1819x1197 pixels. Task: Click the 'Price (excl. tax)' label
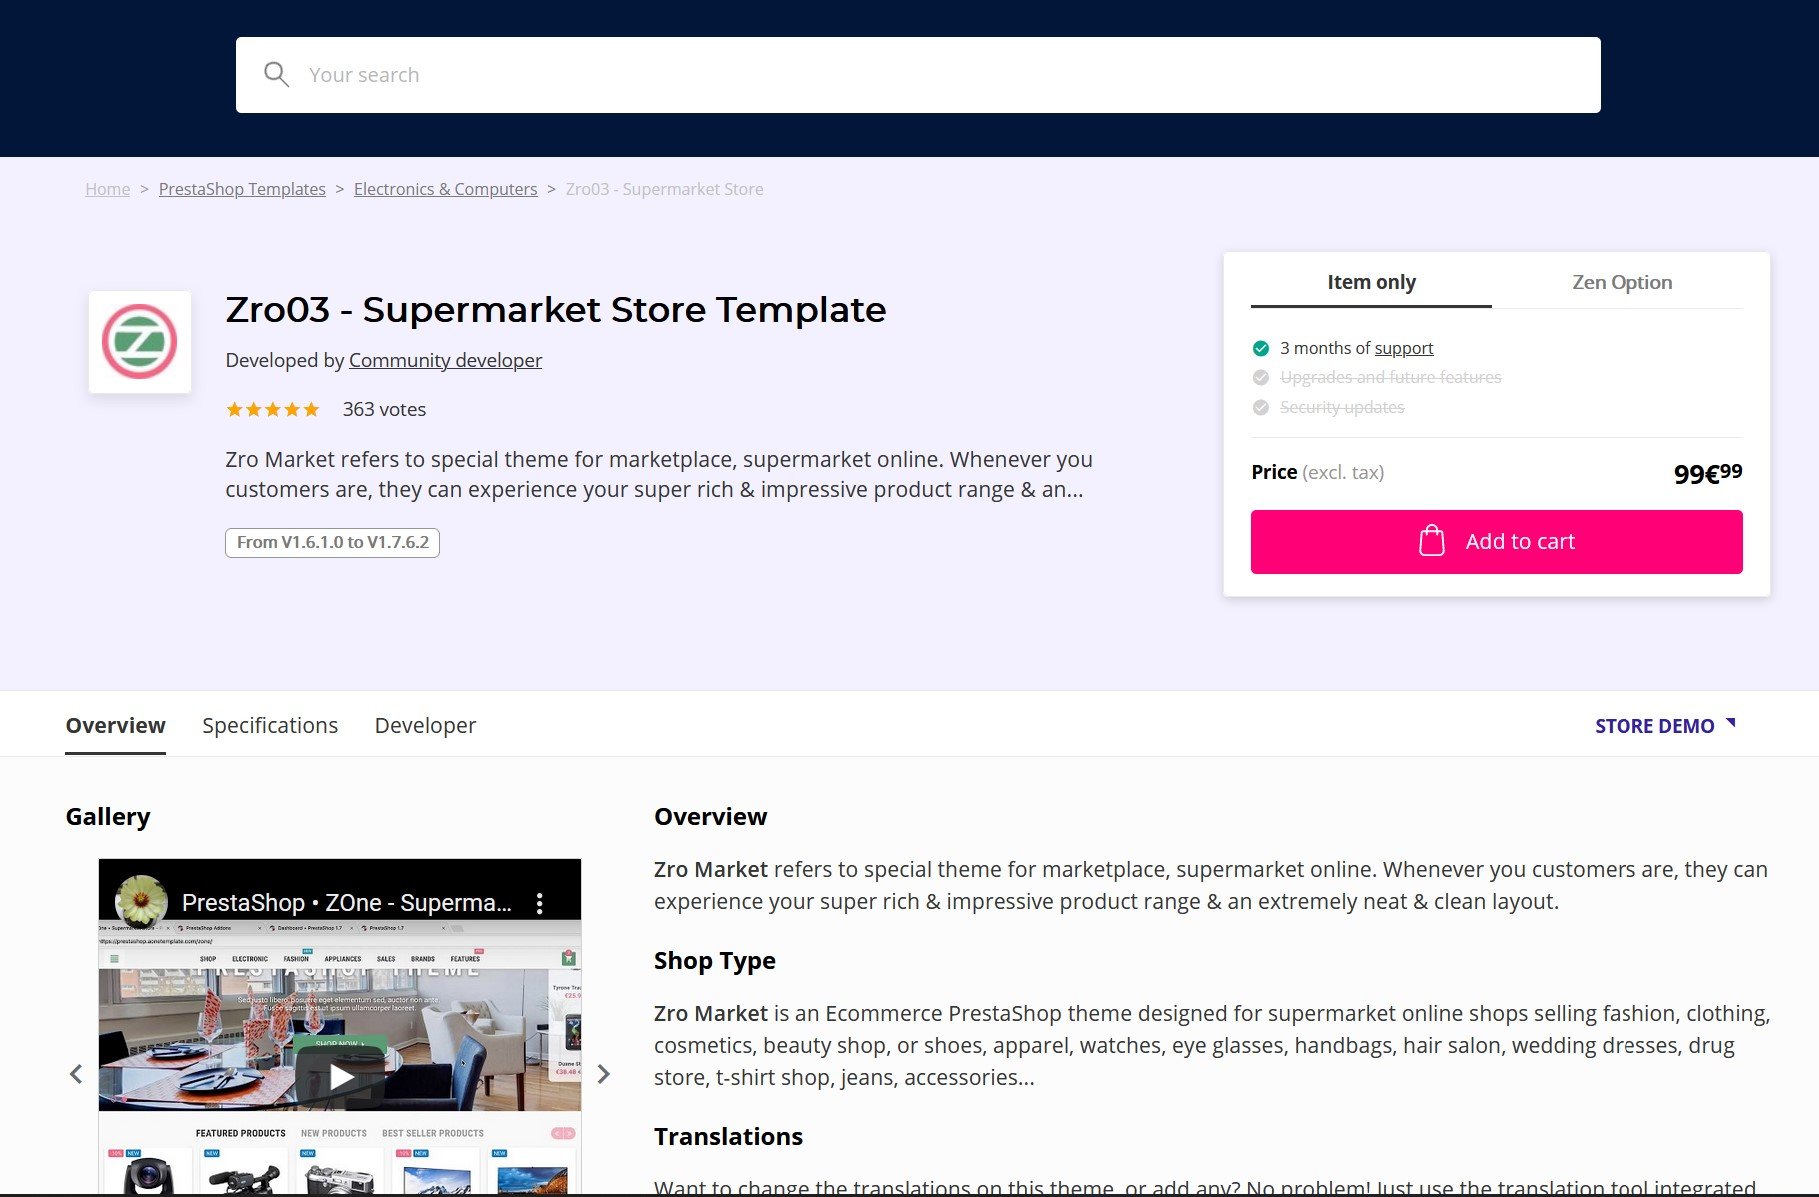tap(1317, 472)
